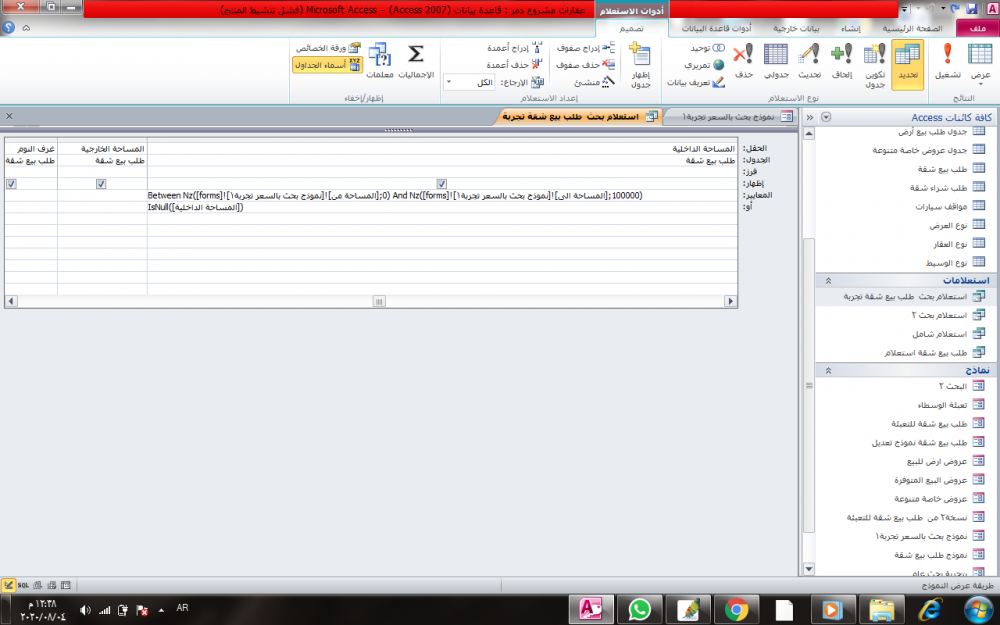Open WhatsApp from the taskbar
Viewport: 1000px width, 625px height.
[640, 610]
